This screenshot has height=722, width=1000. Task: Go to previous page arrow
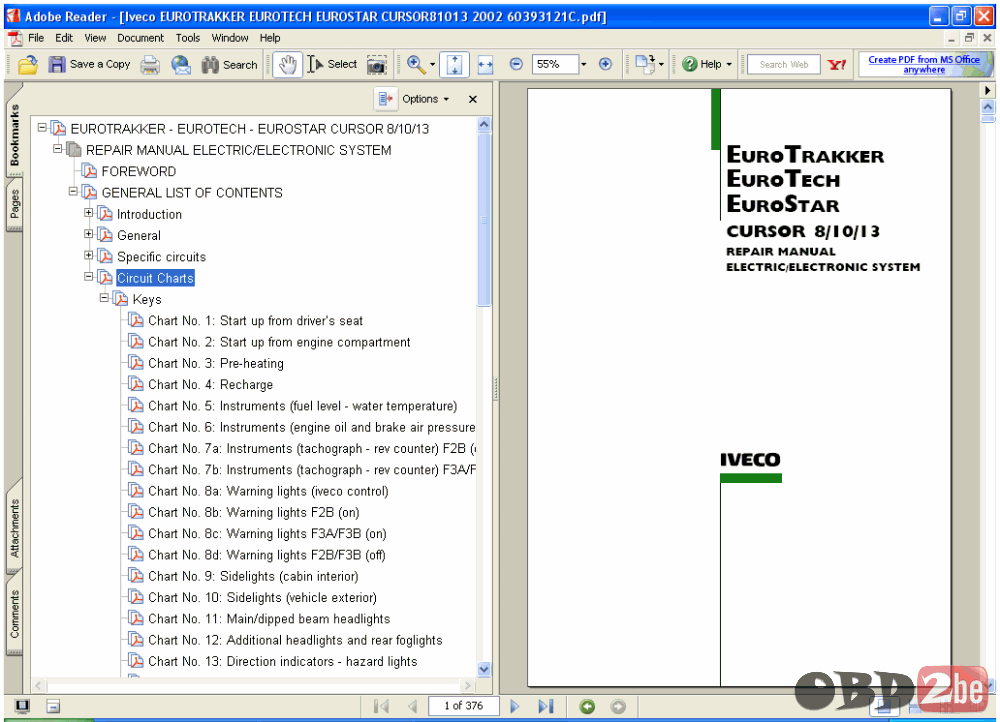point(413,706)
